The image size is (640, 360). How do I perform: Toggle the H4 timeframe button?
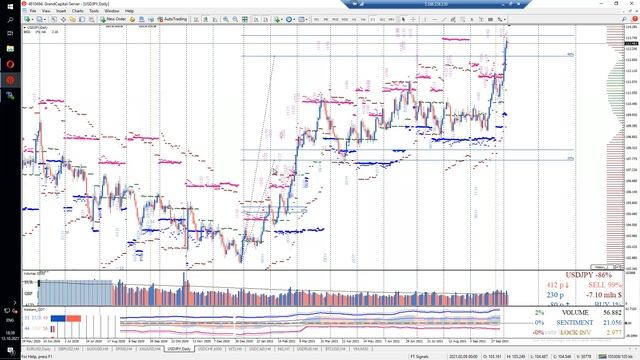tap(363, 19)
